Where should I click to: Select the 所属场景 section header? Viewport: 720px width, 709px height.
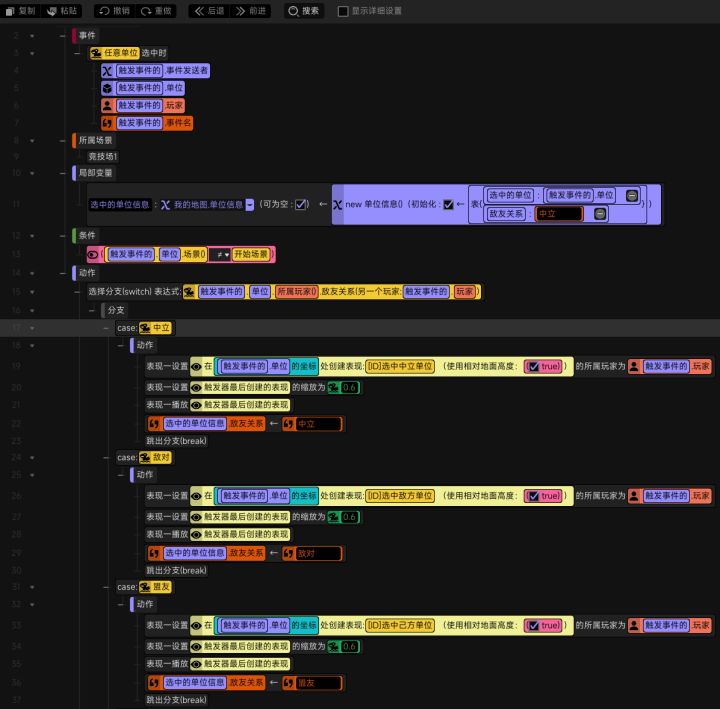[x=96, y=141]
